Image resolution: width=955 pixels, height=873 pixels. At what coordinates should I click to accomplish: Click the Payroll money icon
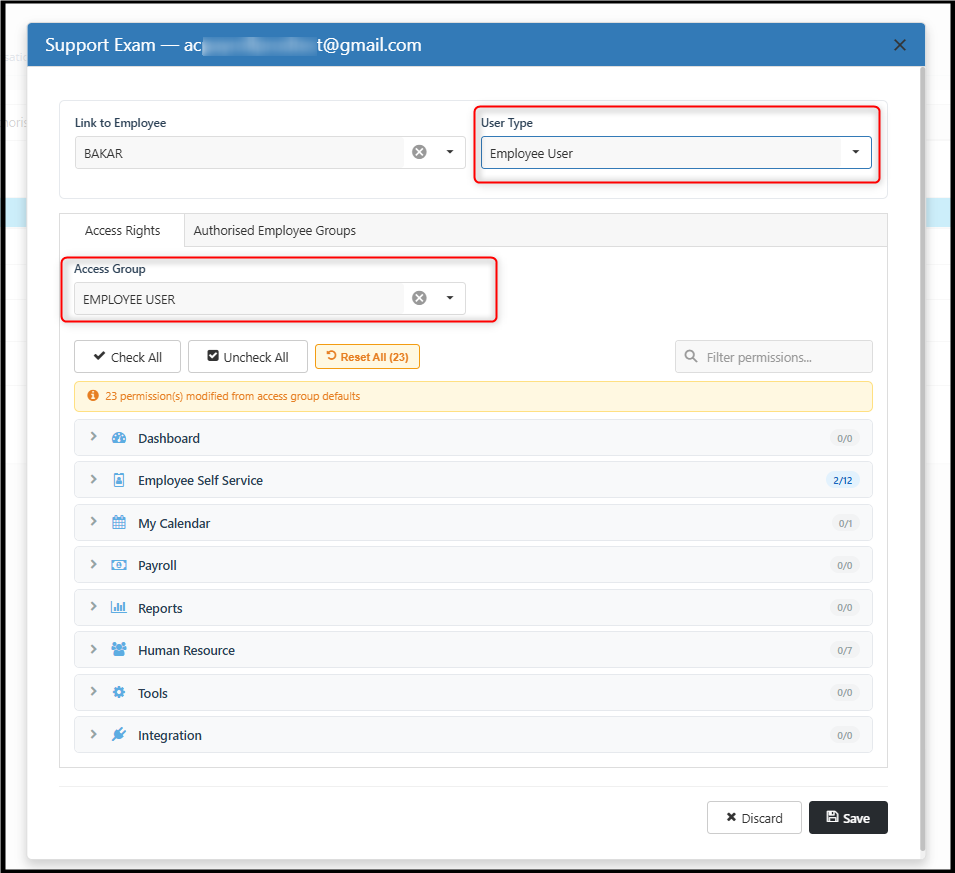(119, 565)
